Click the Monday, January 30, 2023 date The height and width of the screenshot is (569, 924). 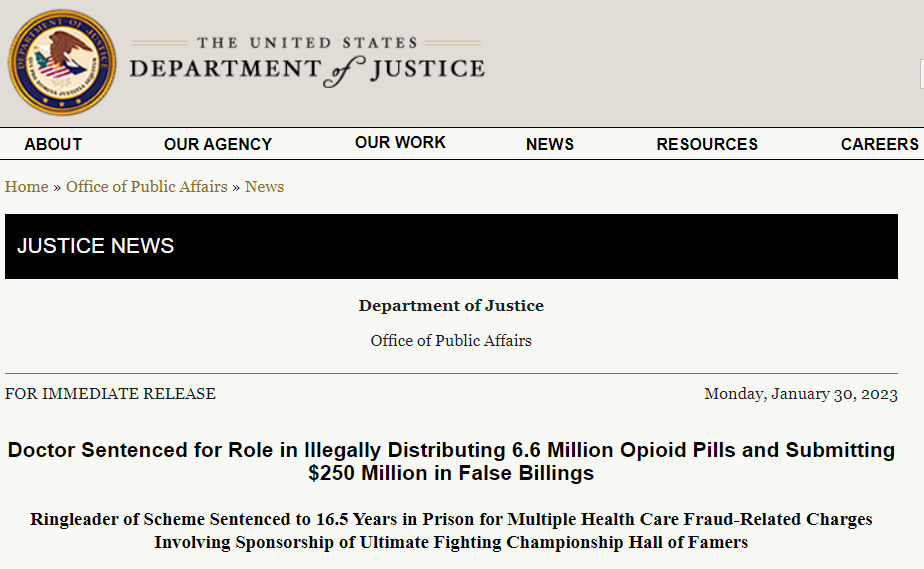pos(801,393)
